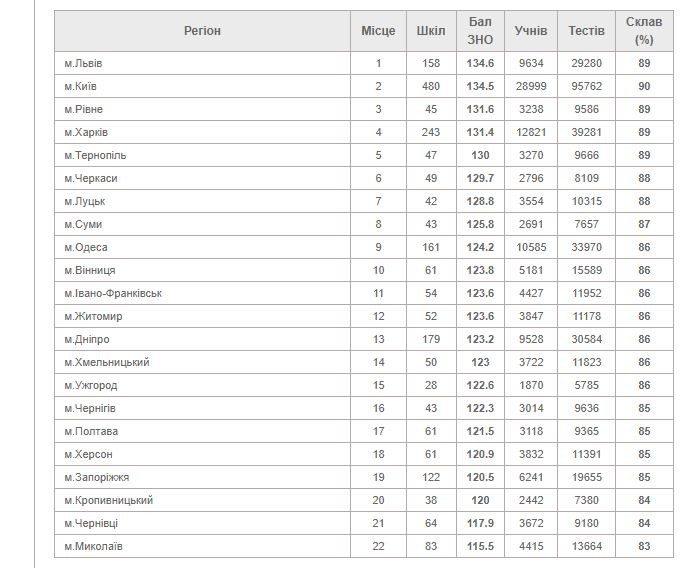Open the м.Львів region row
The width and height of the screenshot is (691, 568).
(x=83, y=64)
